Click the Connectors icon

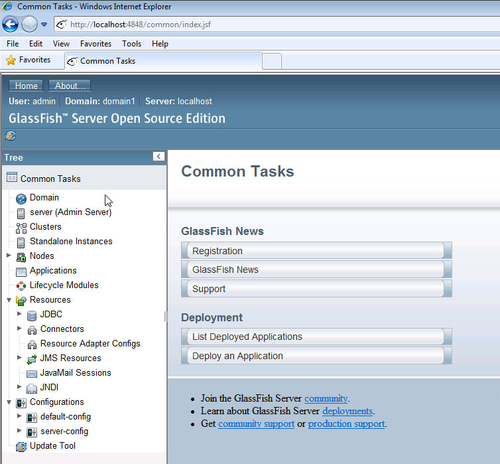click(x=32, y=330)
